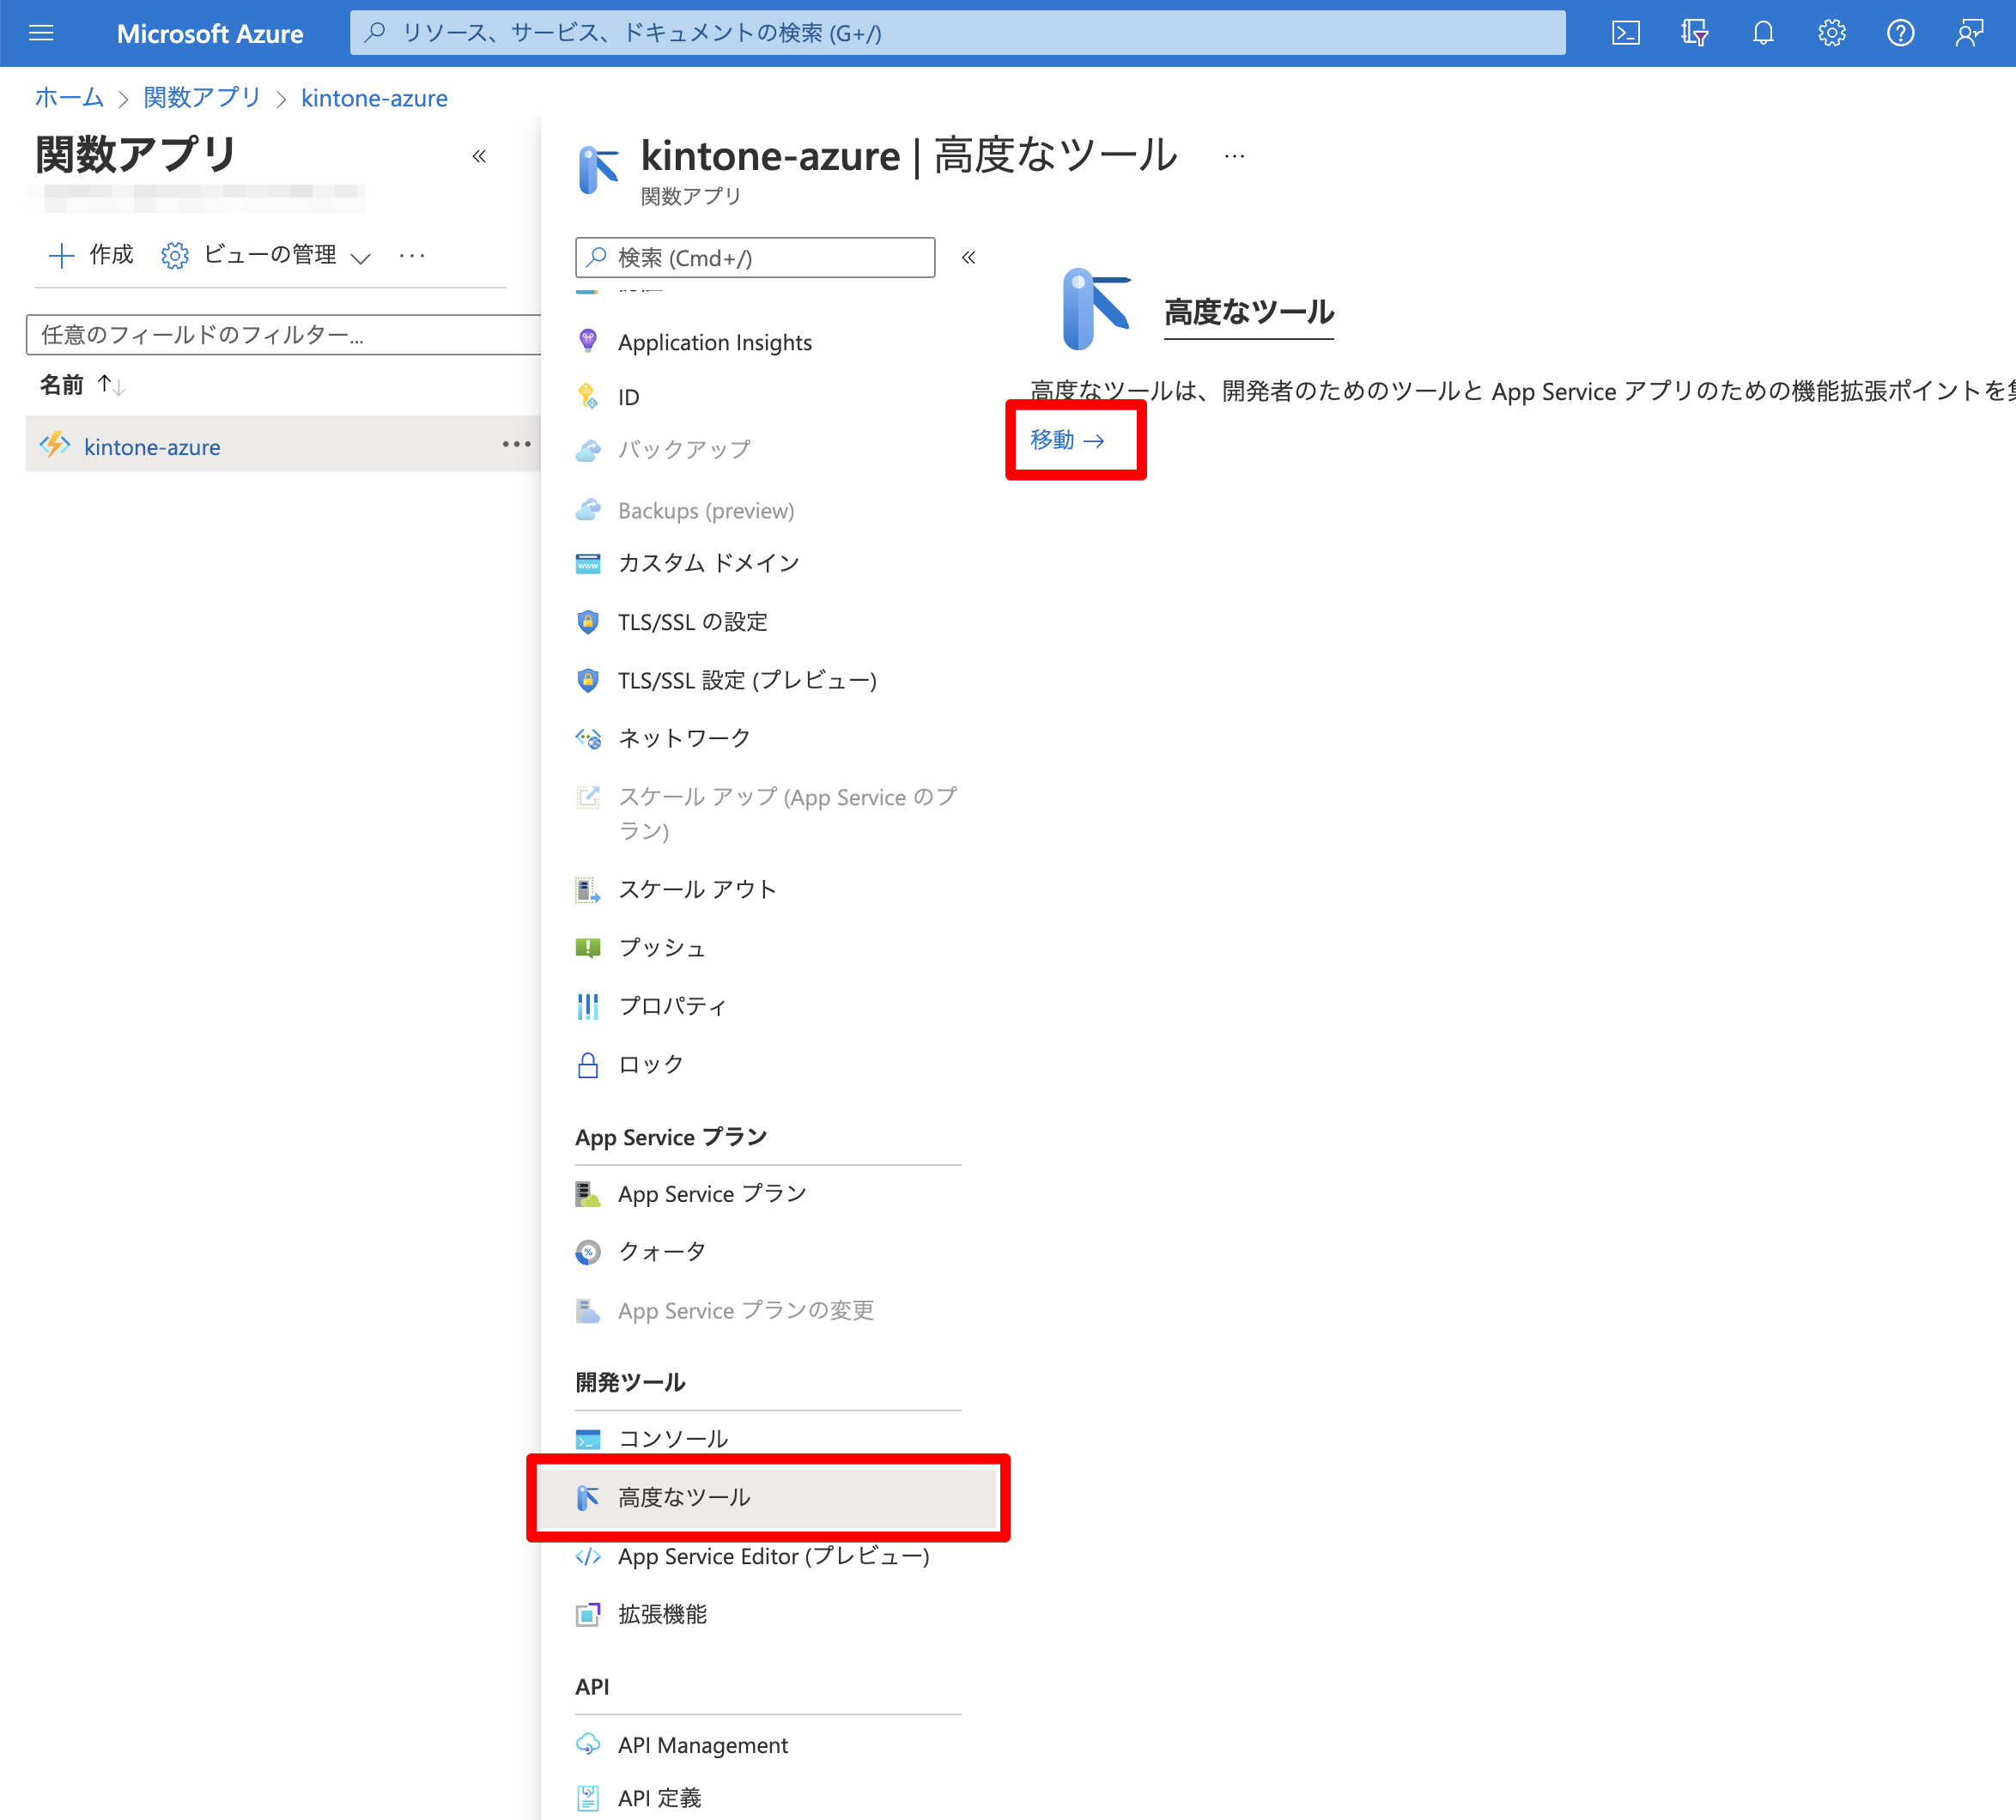2016x1820 pixels.
Task: Click the extensions icon beside 拡張機能
Action: click(588, 1614)
